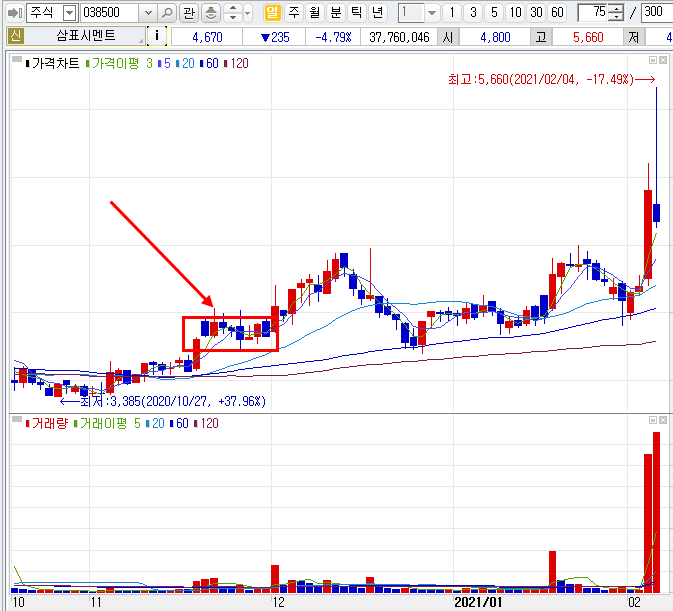The width and height of the screenshot is (673, 611).
Task: Expand the stock code history dropdown
Action: coord(148,13)
